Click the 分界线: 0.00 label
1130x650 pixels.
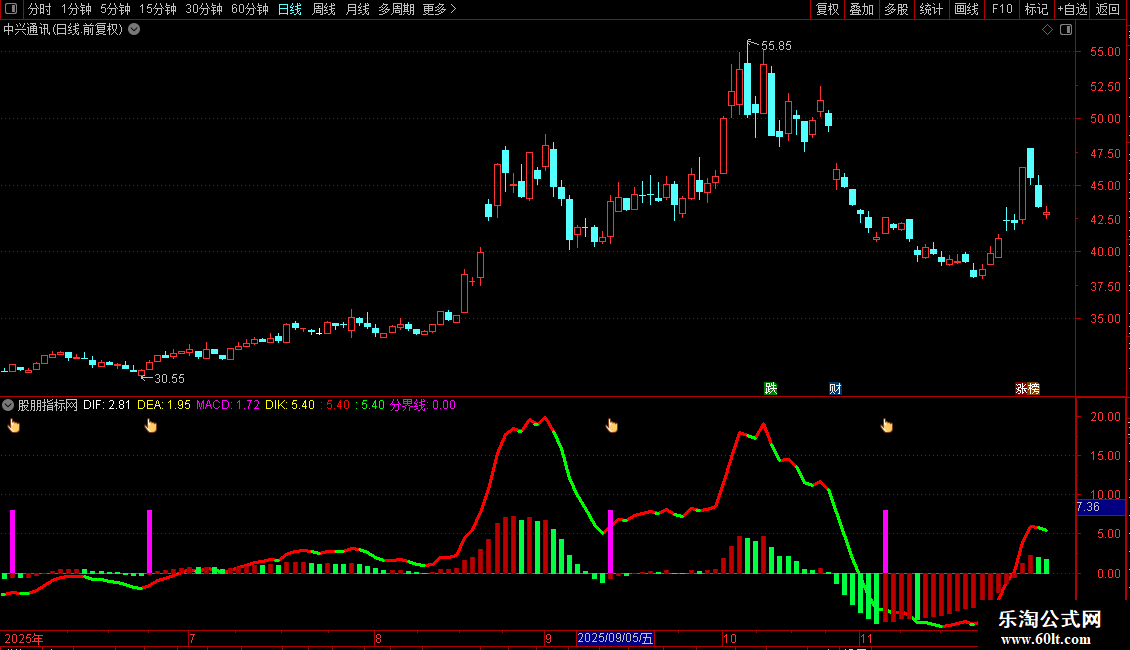click(423, 405)
